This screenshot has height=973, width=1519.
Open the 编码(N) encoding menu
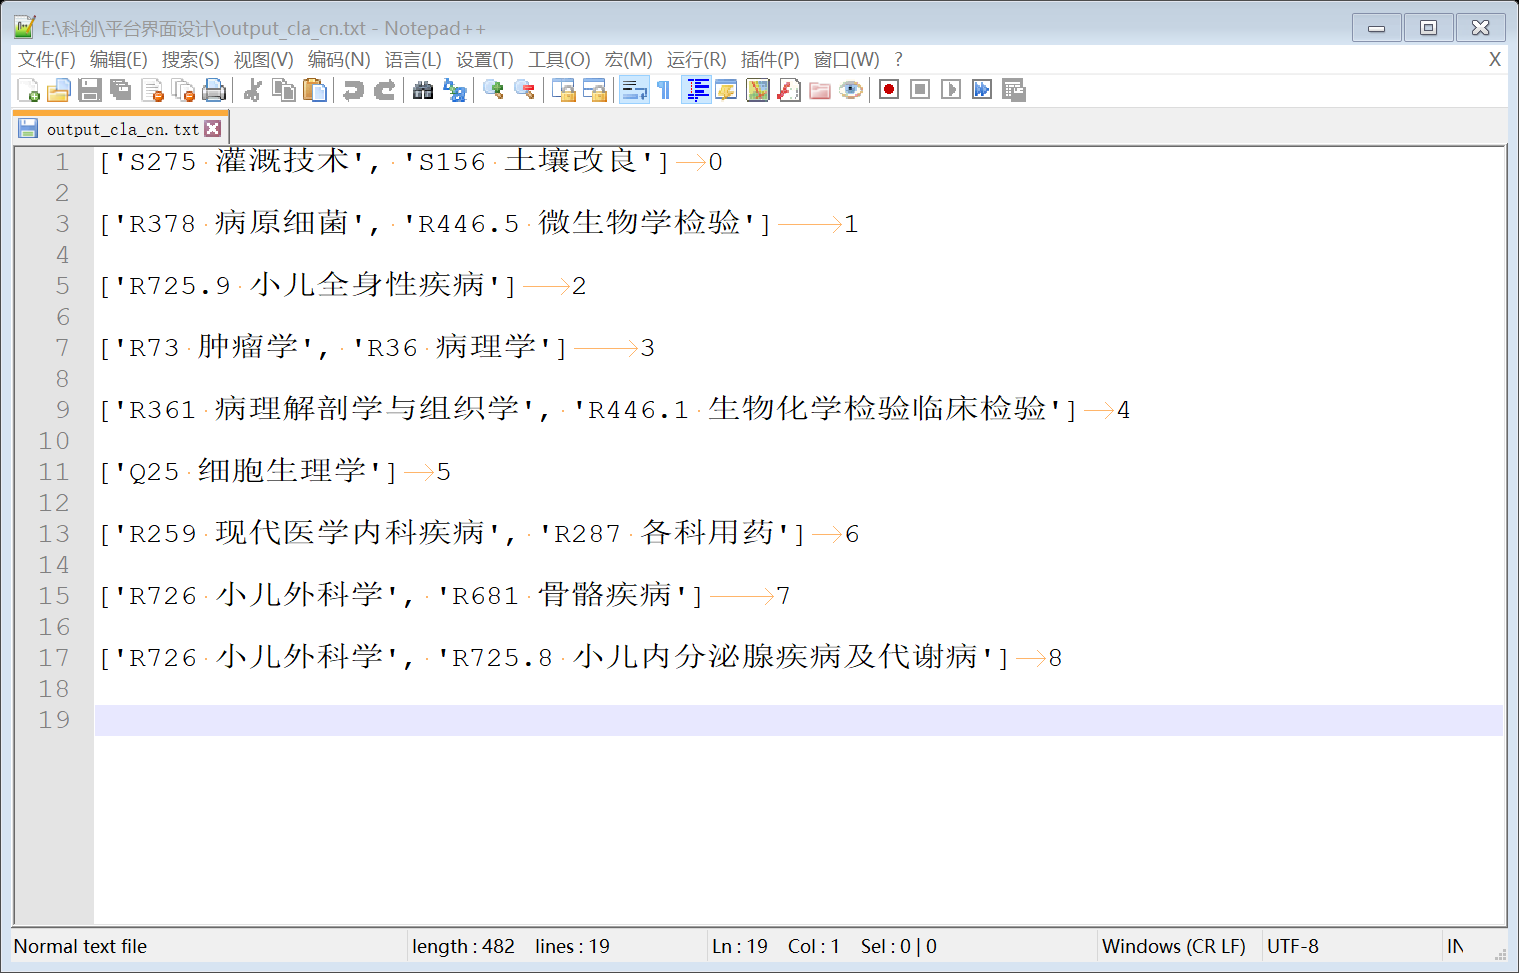click(338, 60)
